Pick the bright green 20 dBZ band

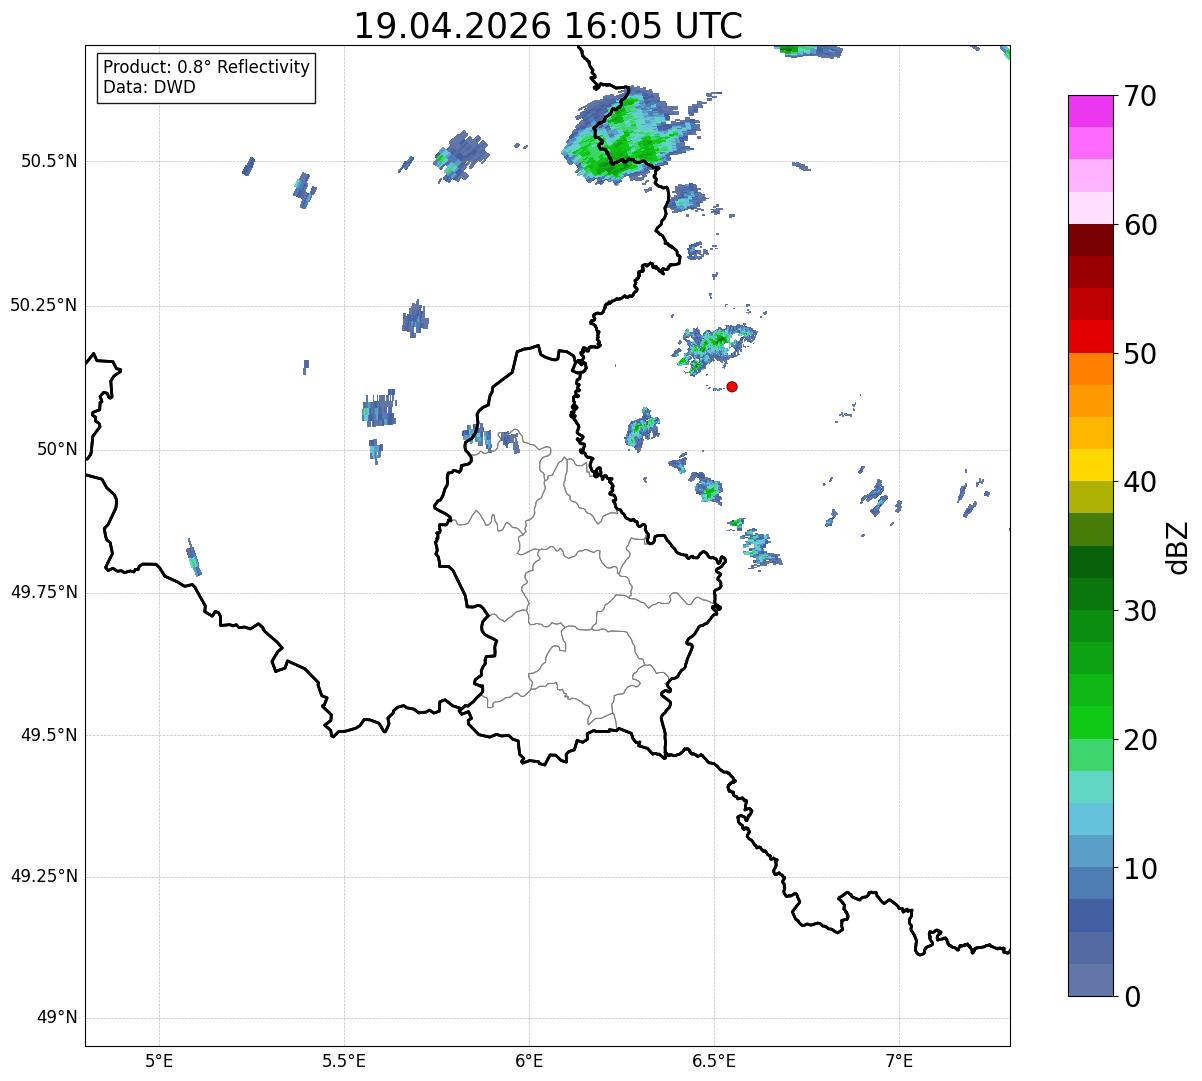1091,723
